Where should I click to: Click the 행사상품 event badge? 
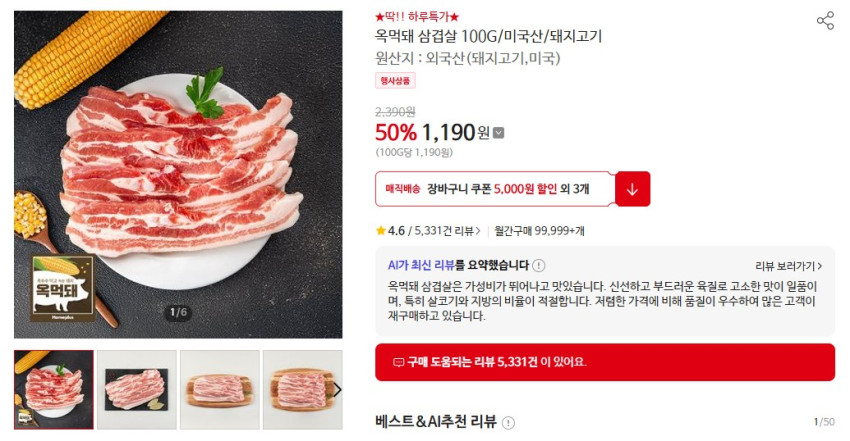tap(395, 81)
